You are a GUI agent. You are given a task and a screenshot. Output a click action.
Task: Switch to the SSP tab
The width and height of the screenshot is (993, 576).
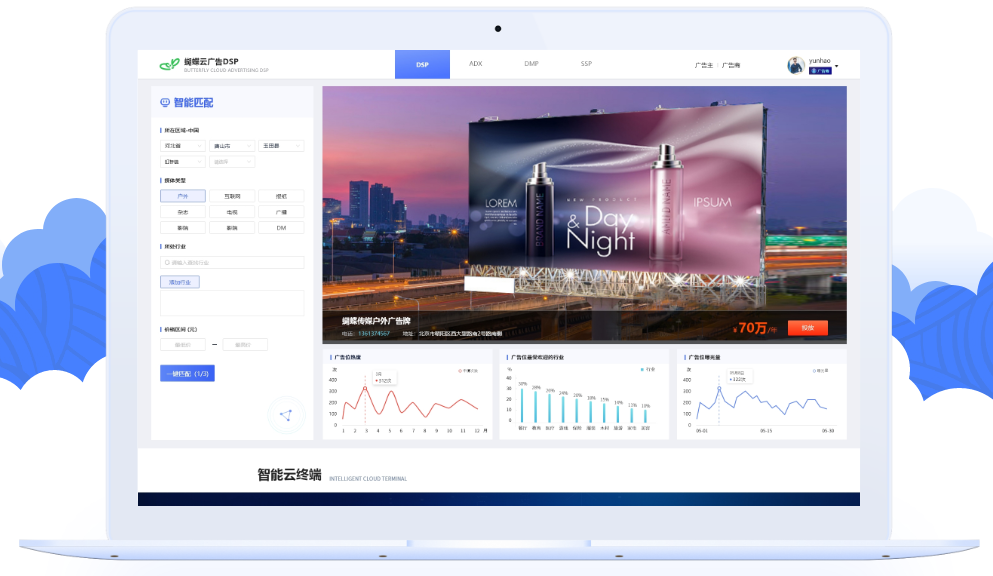tap(586, 64)
